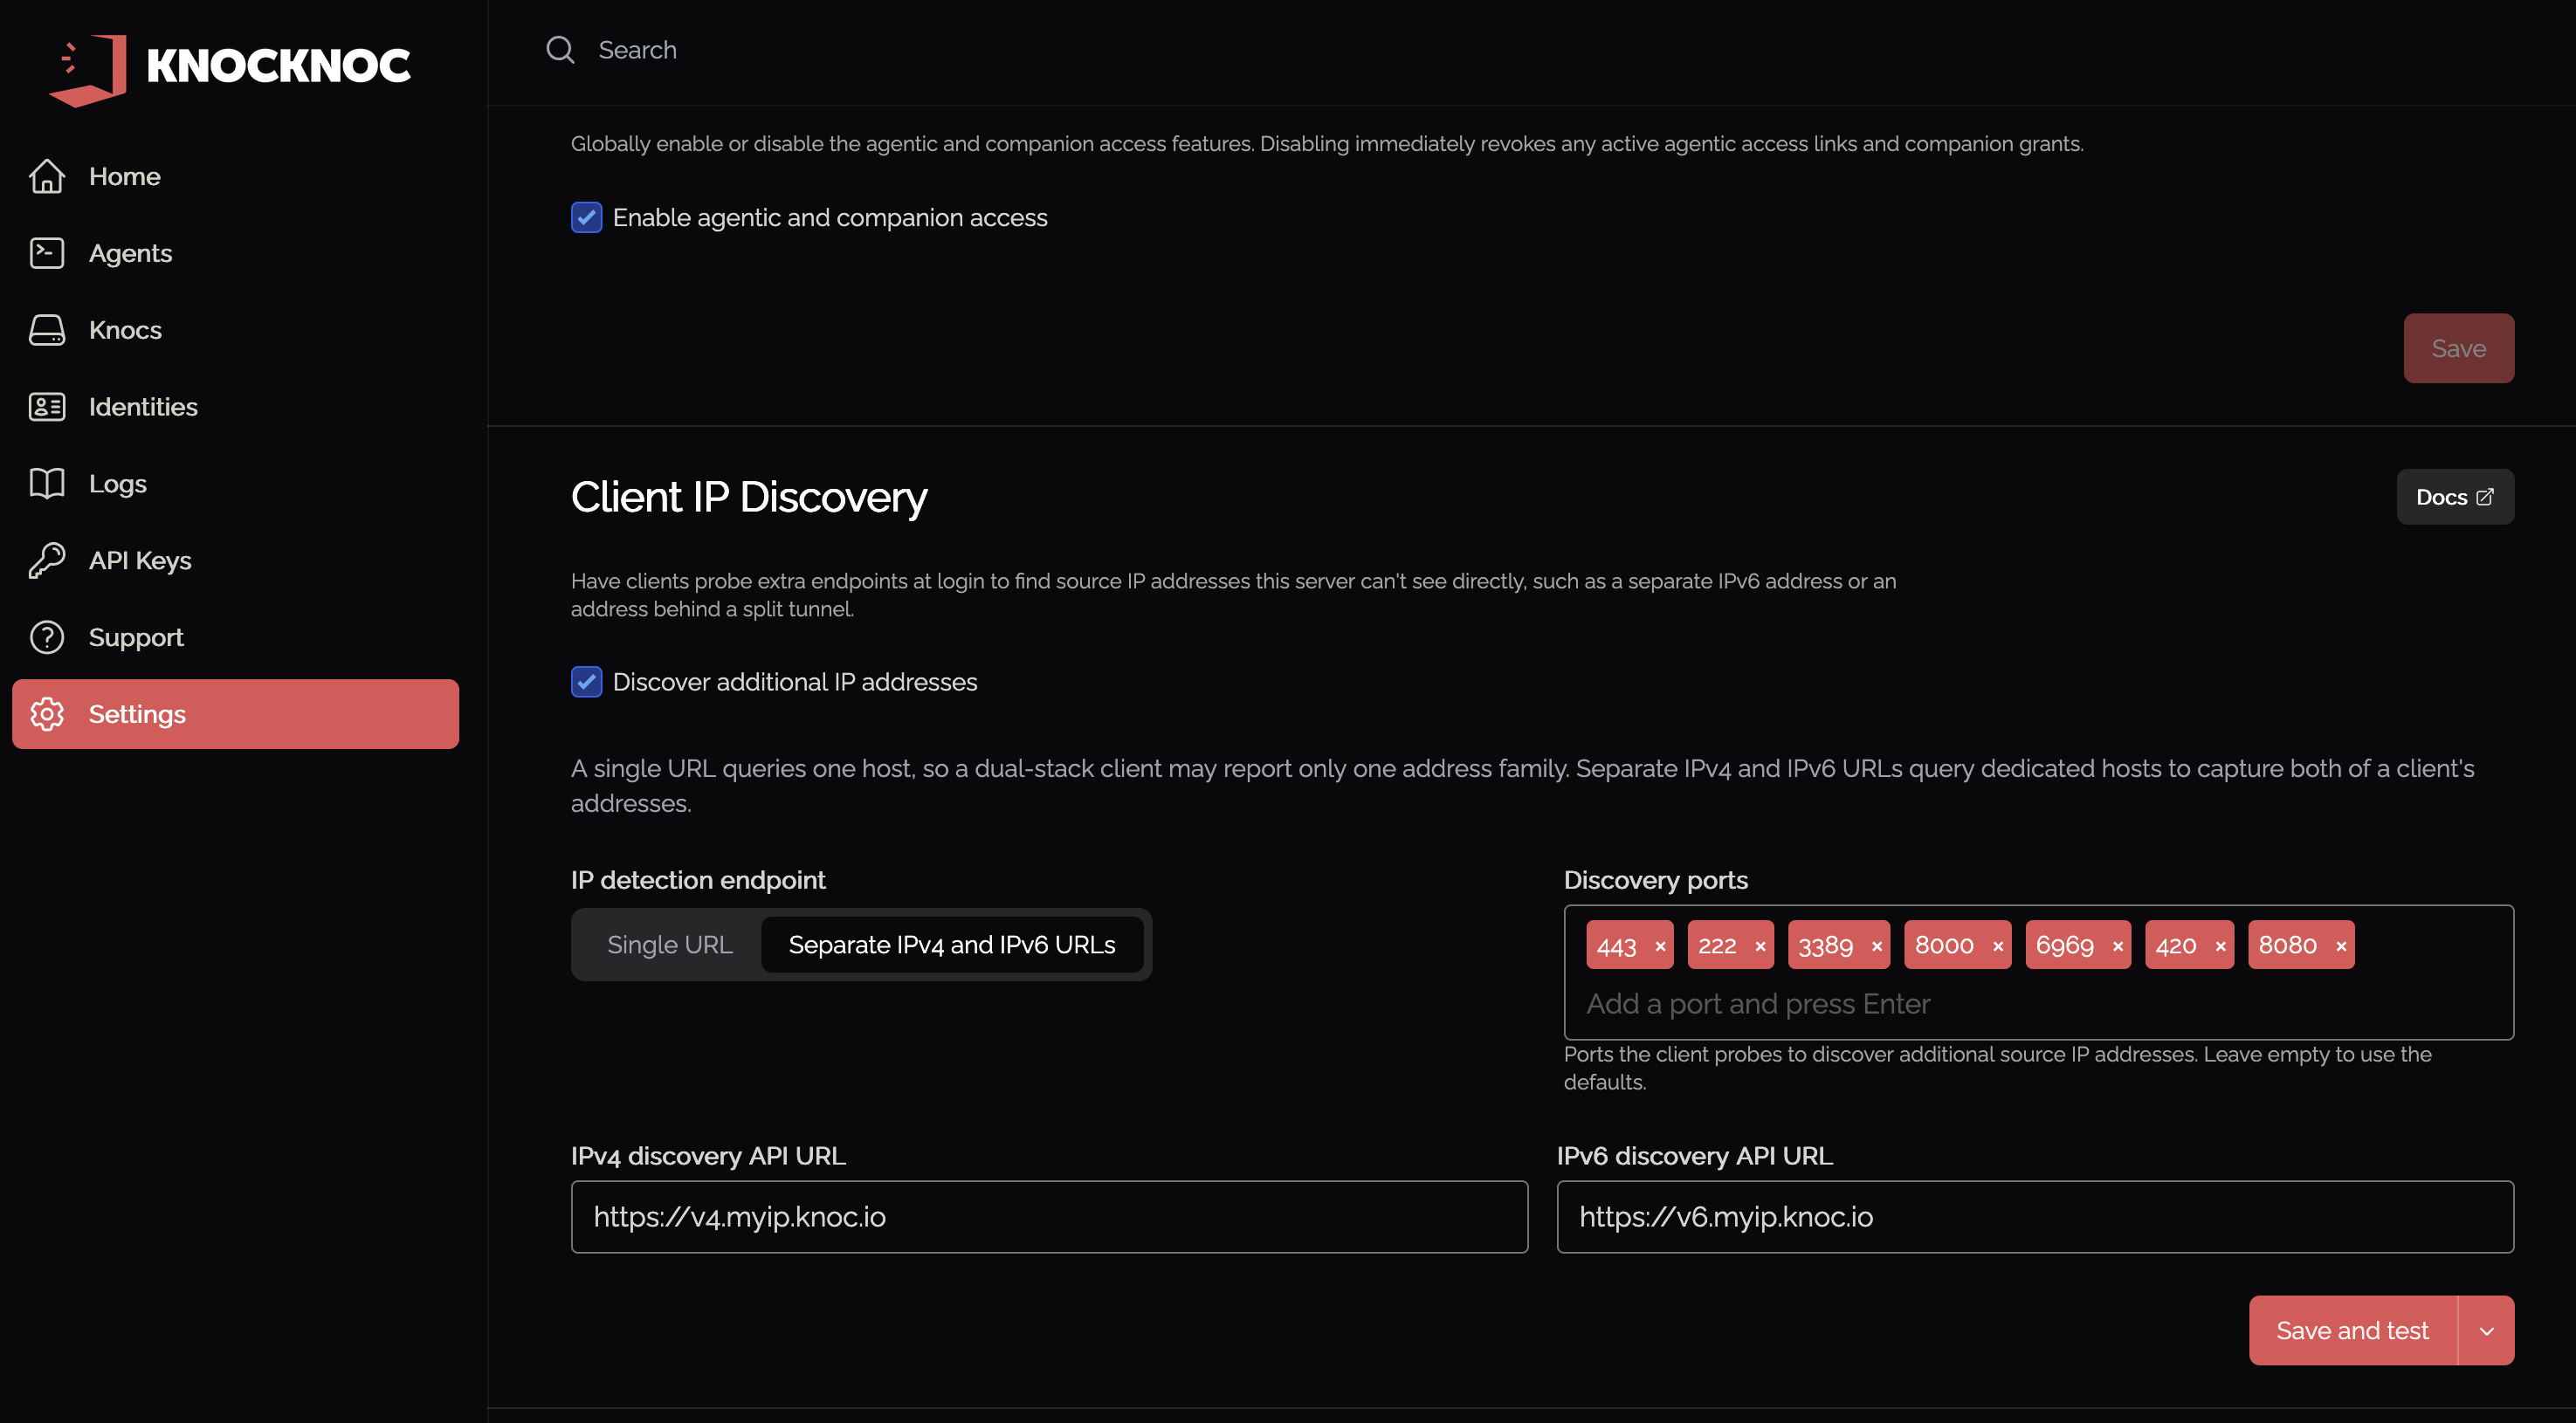The width and height of the screenshot is (2576, 1423).
Task: Click the Knocs drive icon
Action: (x=47, y=330)
